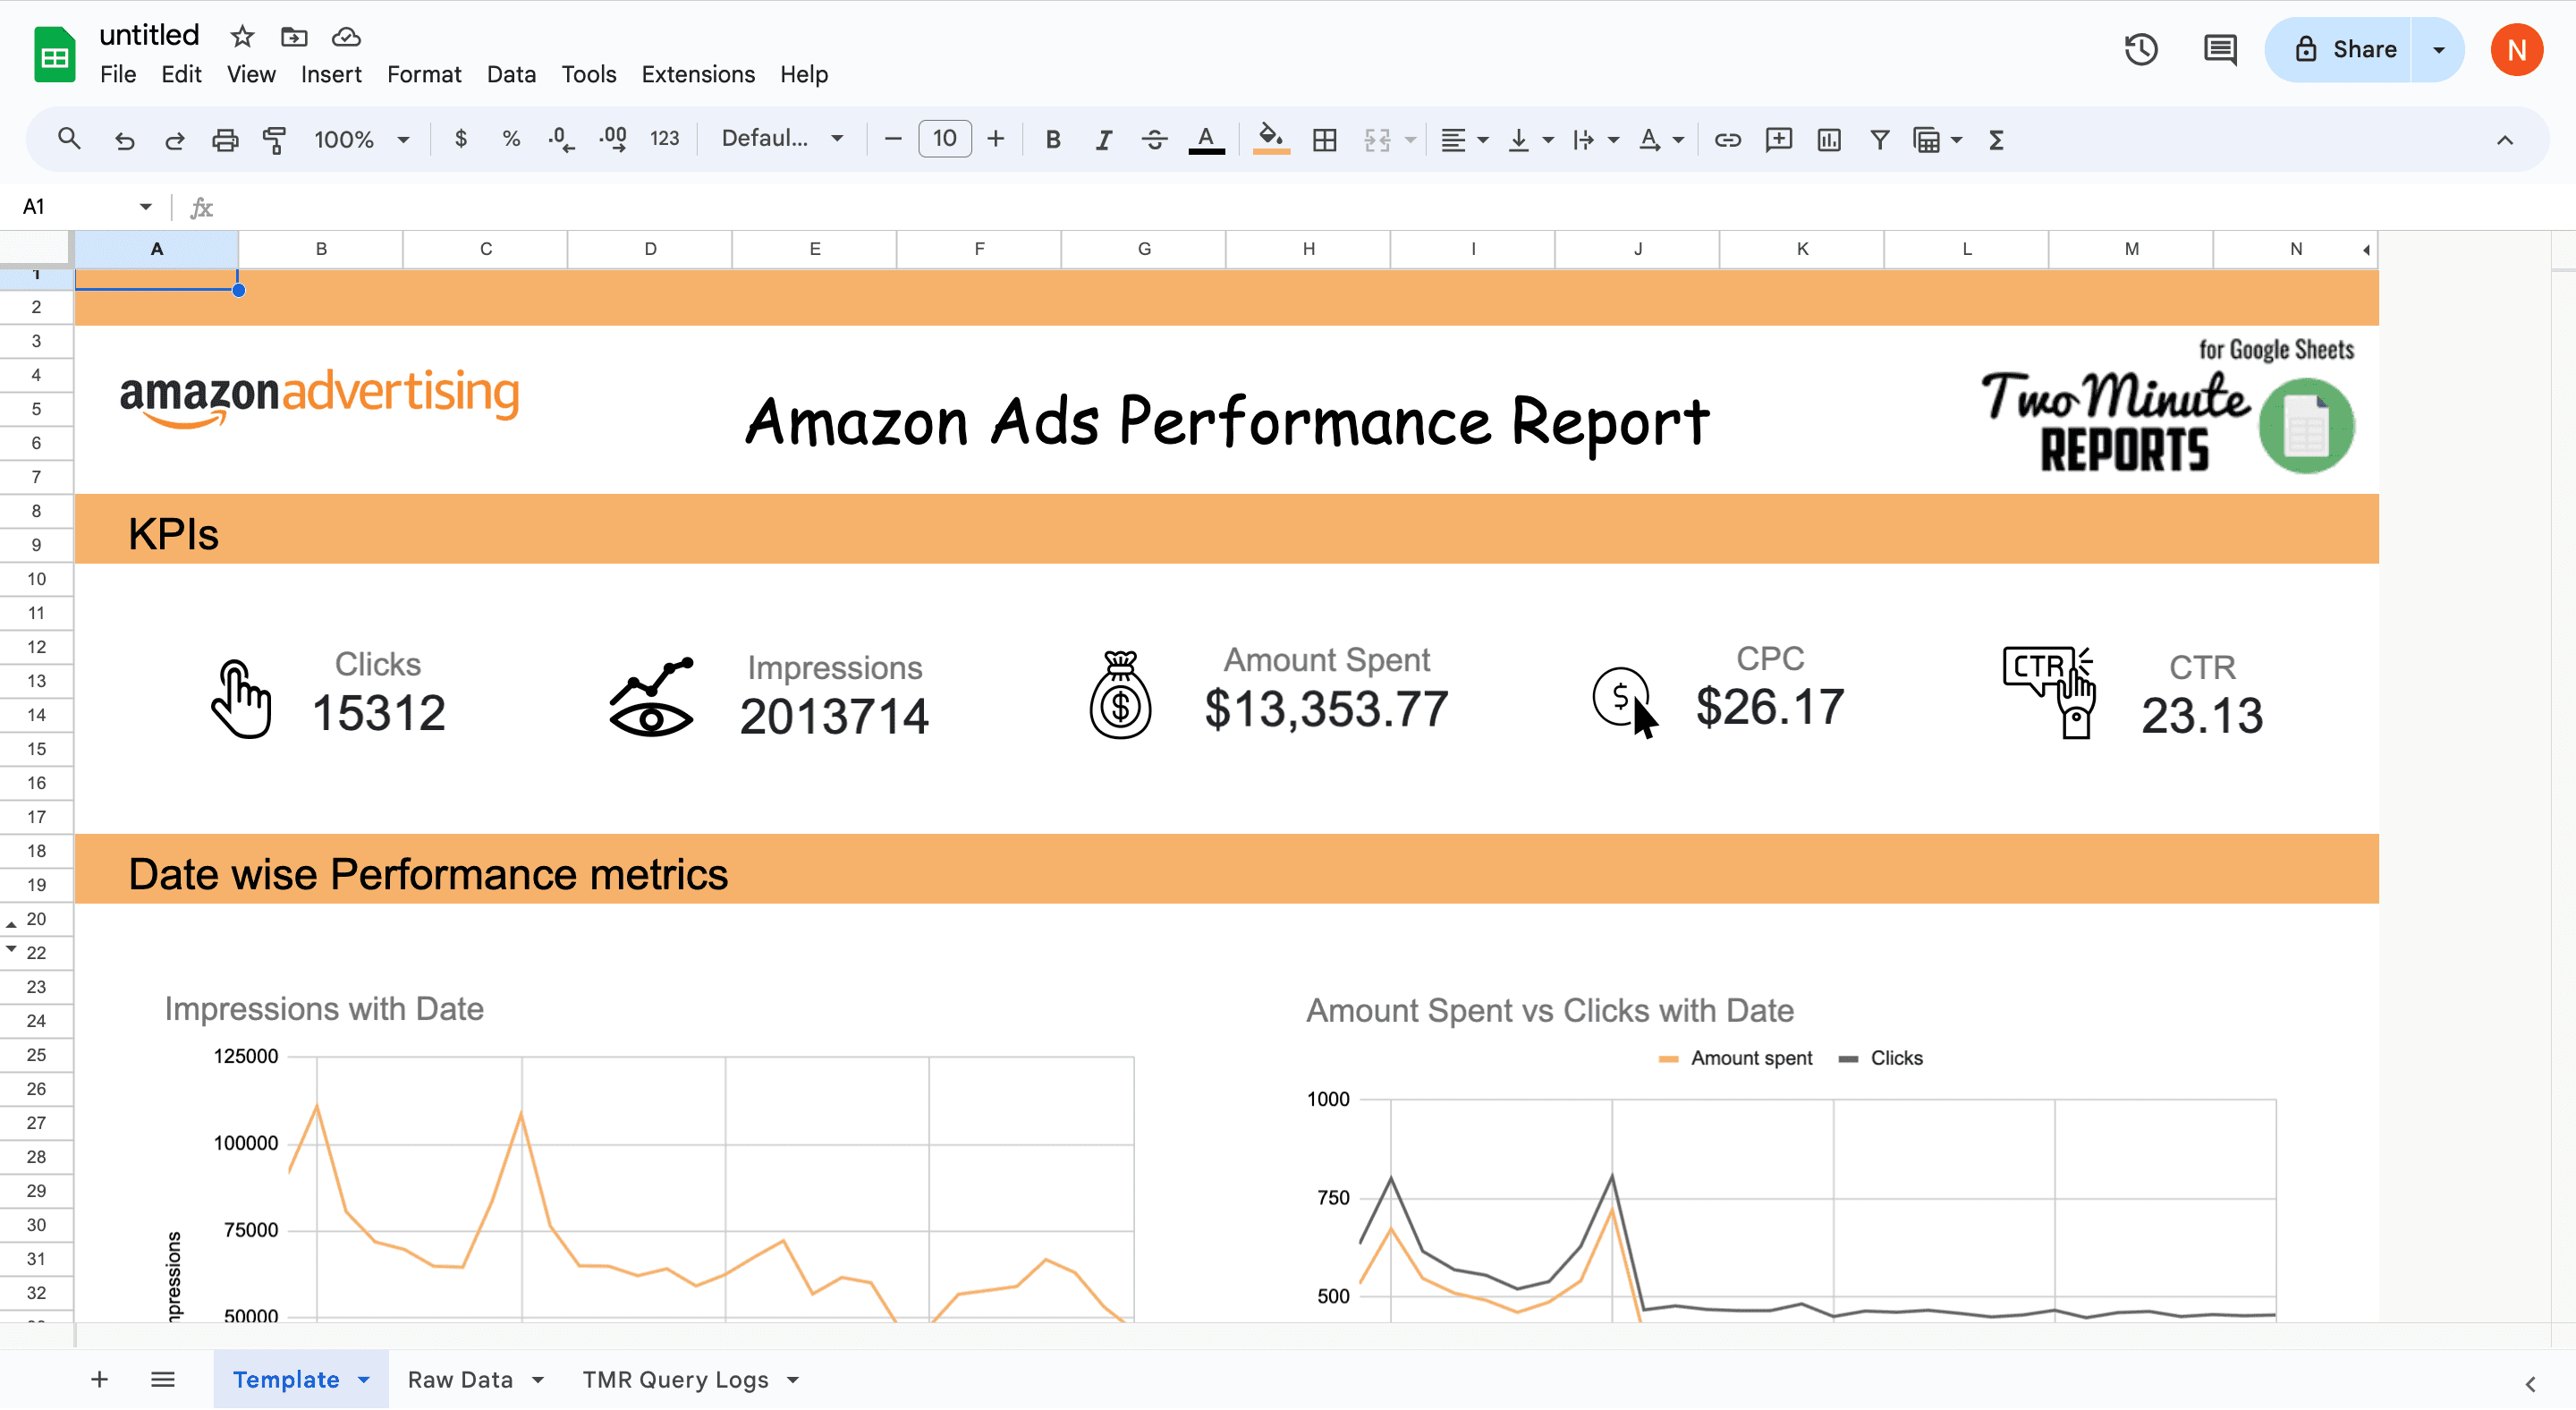The height and width of the screenshot is (1410, 2576).
Task: Click the font size input field
Action: coord(944,139)
